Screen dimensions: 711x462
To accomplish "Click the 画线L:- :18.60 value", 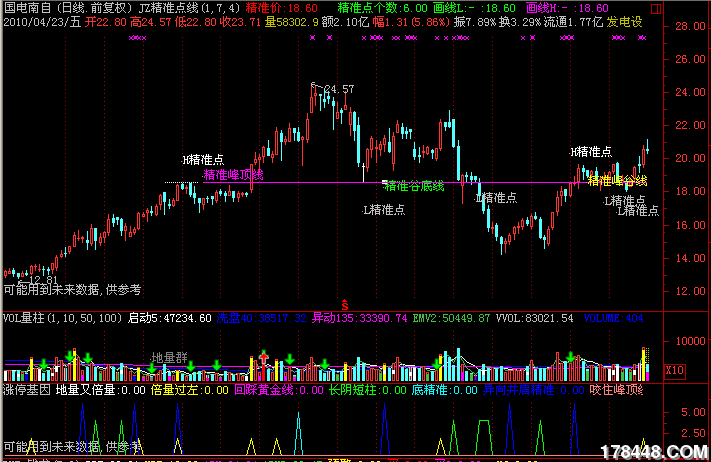I will (x=474, y=8).
